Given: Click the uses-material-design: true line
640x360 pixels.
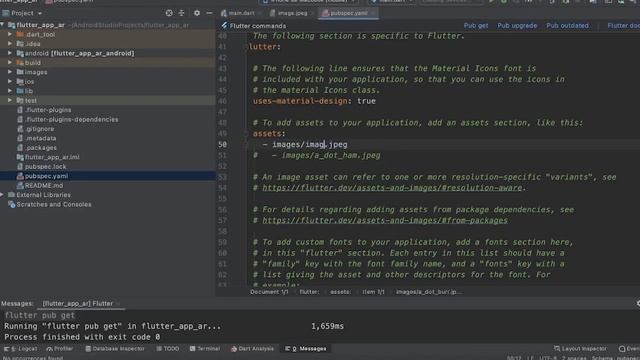Looking at the screenshot, I should click(x=314, y=101).
